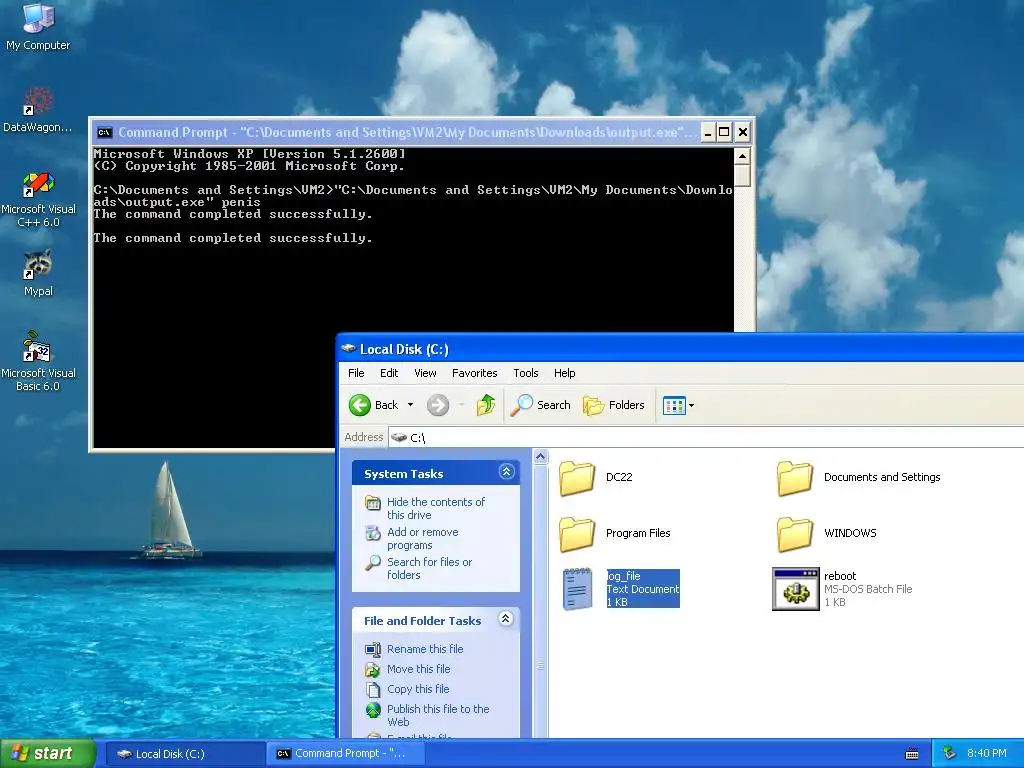Open the DataWagon desktop shortcut
Viewport: 1024px width, 768px height.
click(38, 109)
